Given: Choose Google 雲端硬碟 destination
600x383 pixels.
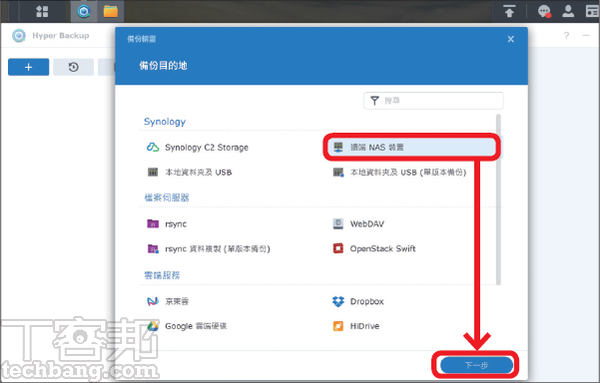Looking at the screenshot, I should pos(196,326).
